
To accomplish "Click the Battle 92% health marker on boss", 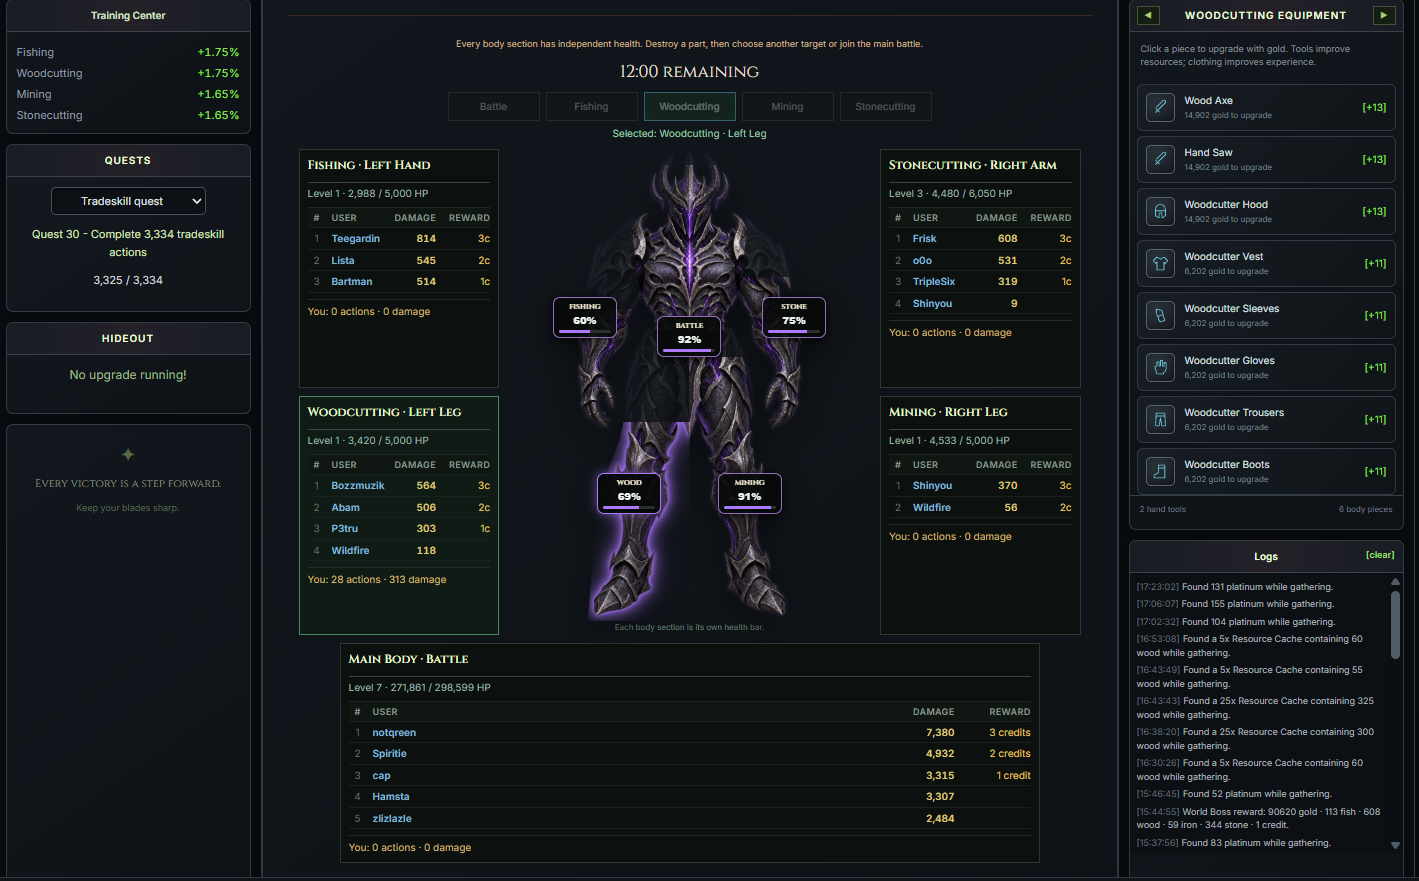I will click(689, 336).
